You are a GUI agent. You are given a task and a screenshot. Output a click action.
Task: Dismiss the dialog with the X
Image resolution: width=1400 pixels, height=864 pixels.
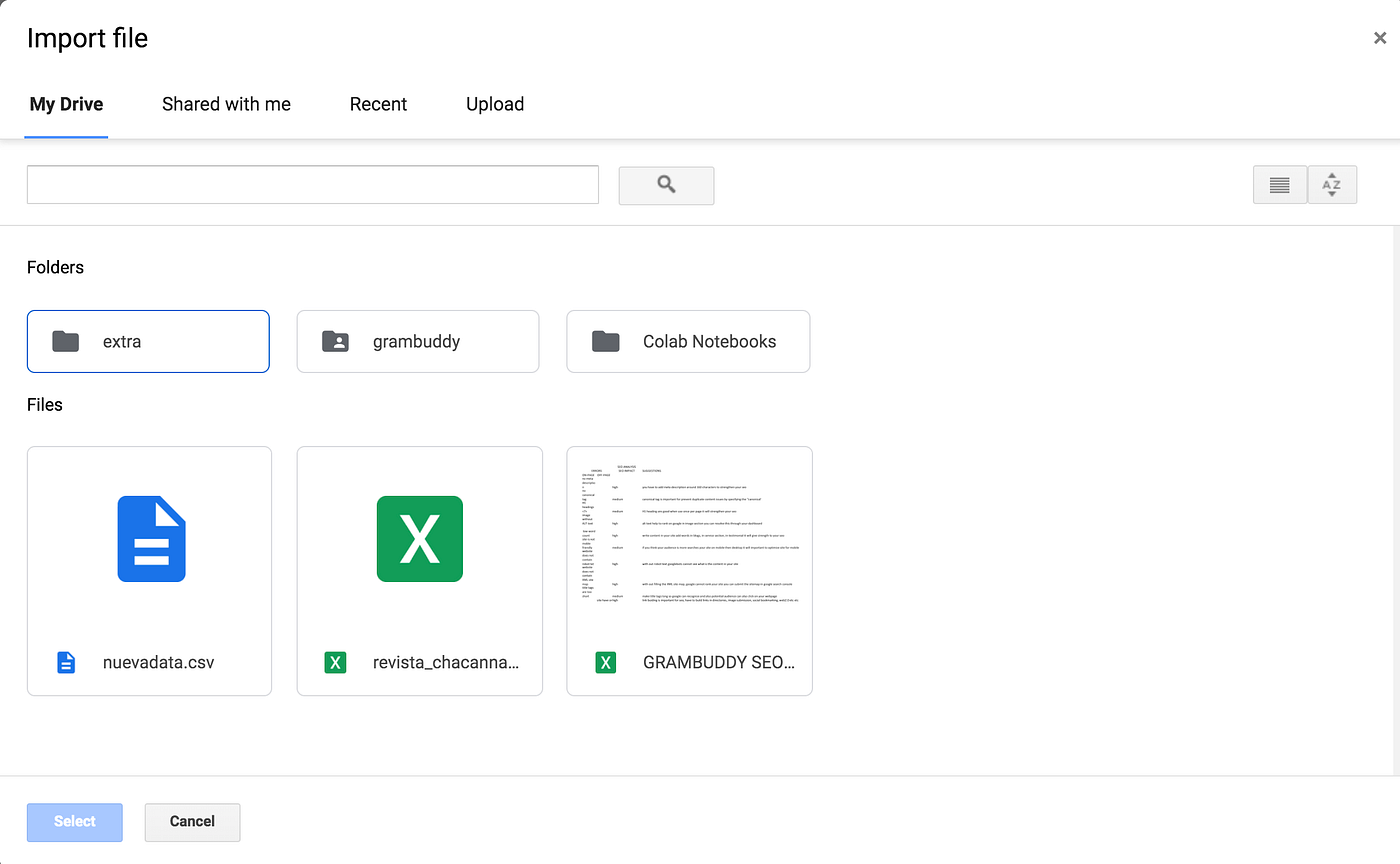tap(1379, 37)
